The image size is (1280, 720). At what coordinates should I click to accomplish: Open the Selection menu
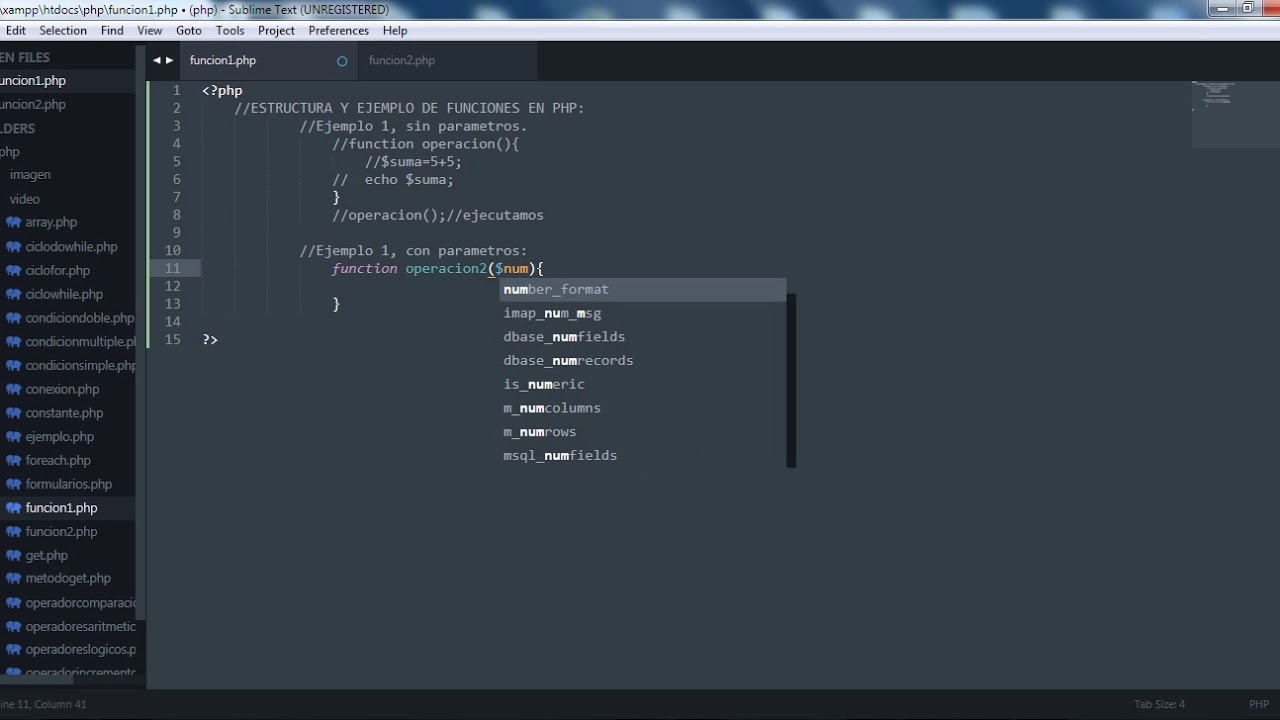tap(63, 30)
